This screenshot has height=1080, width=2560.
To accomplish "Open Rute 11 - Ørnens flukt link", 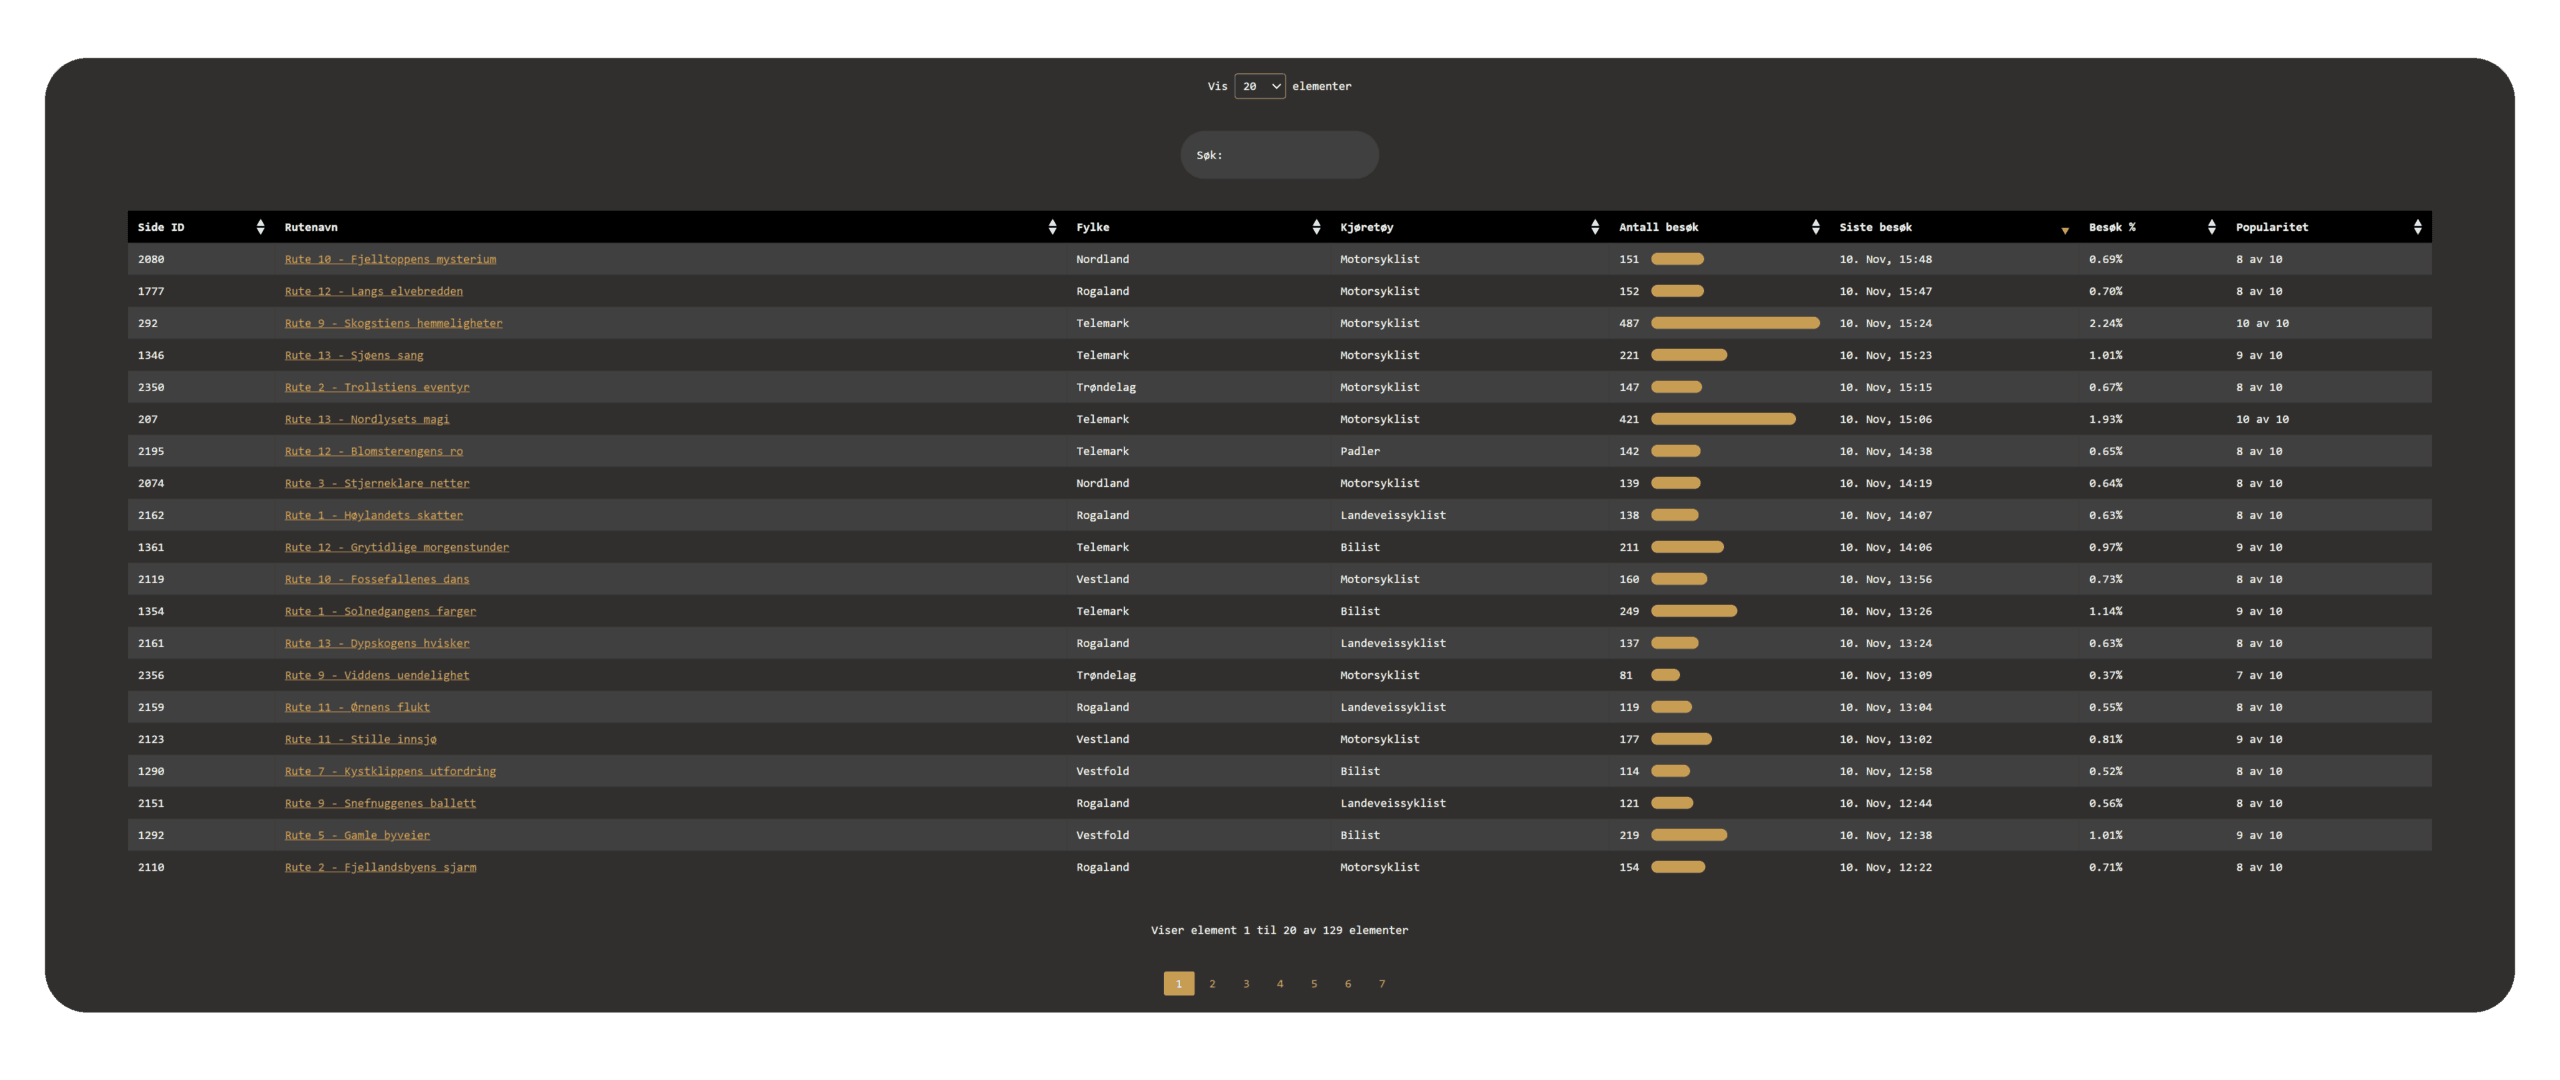I will [x=357, y=707].
